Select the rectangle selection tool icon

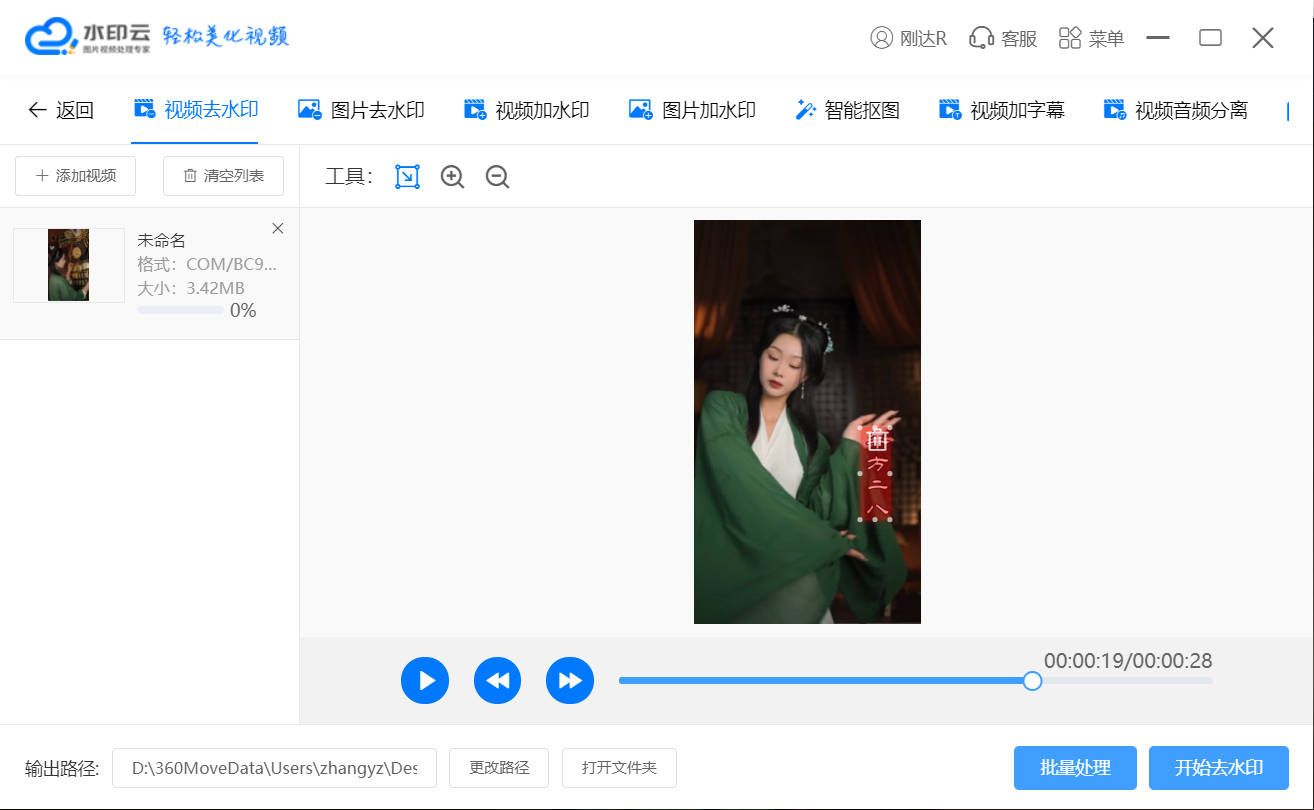coord(407,177)
